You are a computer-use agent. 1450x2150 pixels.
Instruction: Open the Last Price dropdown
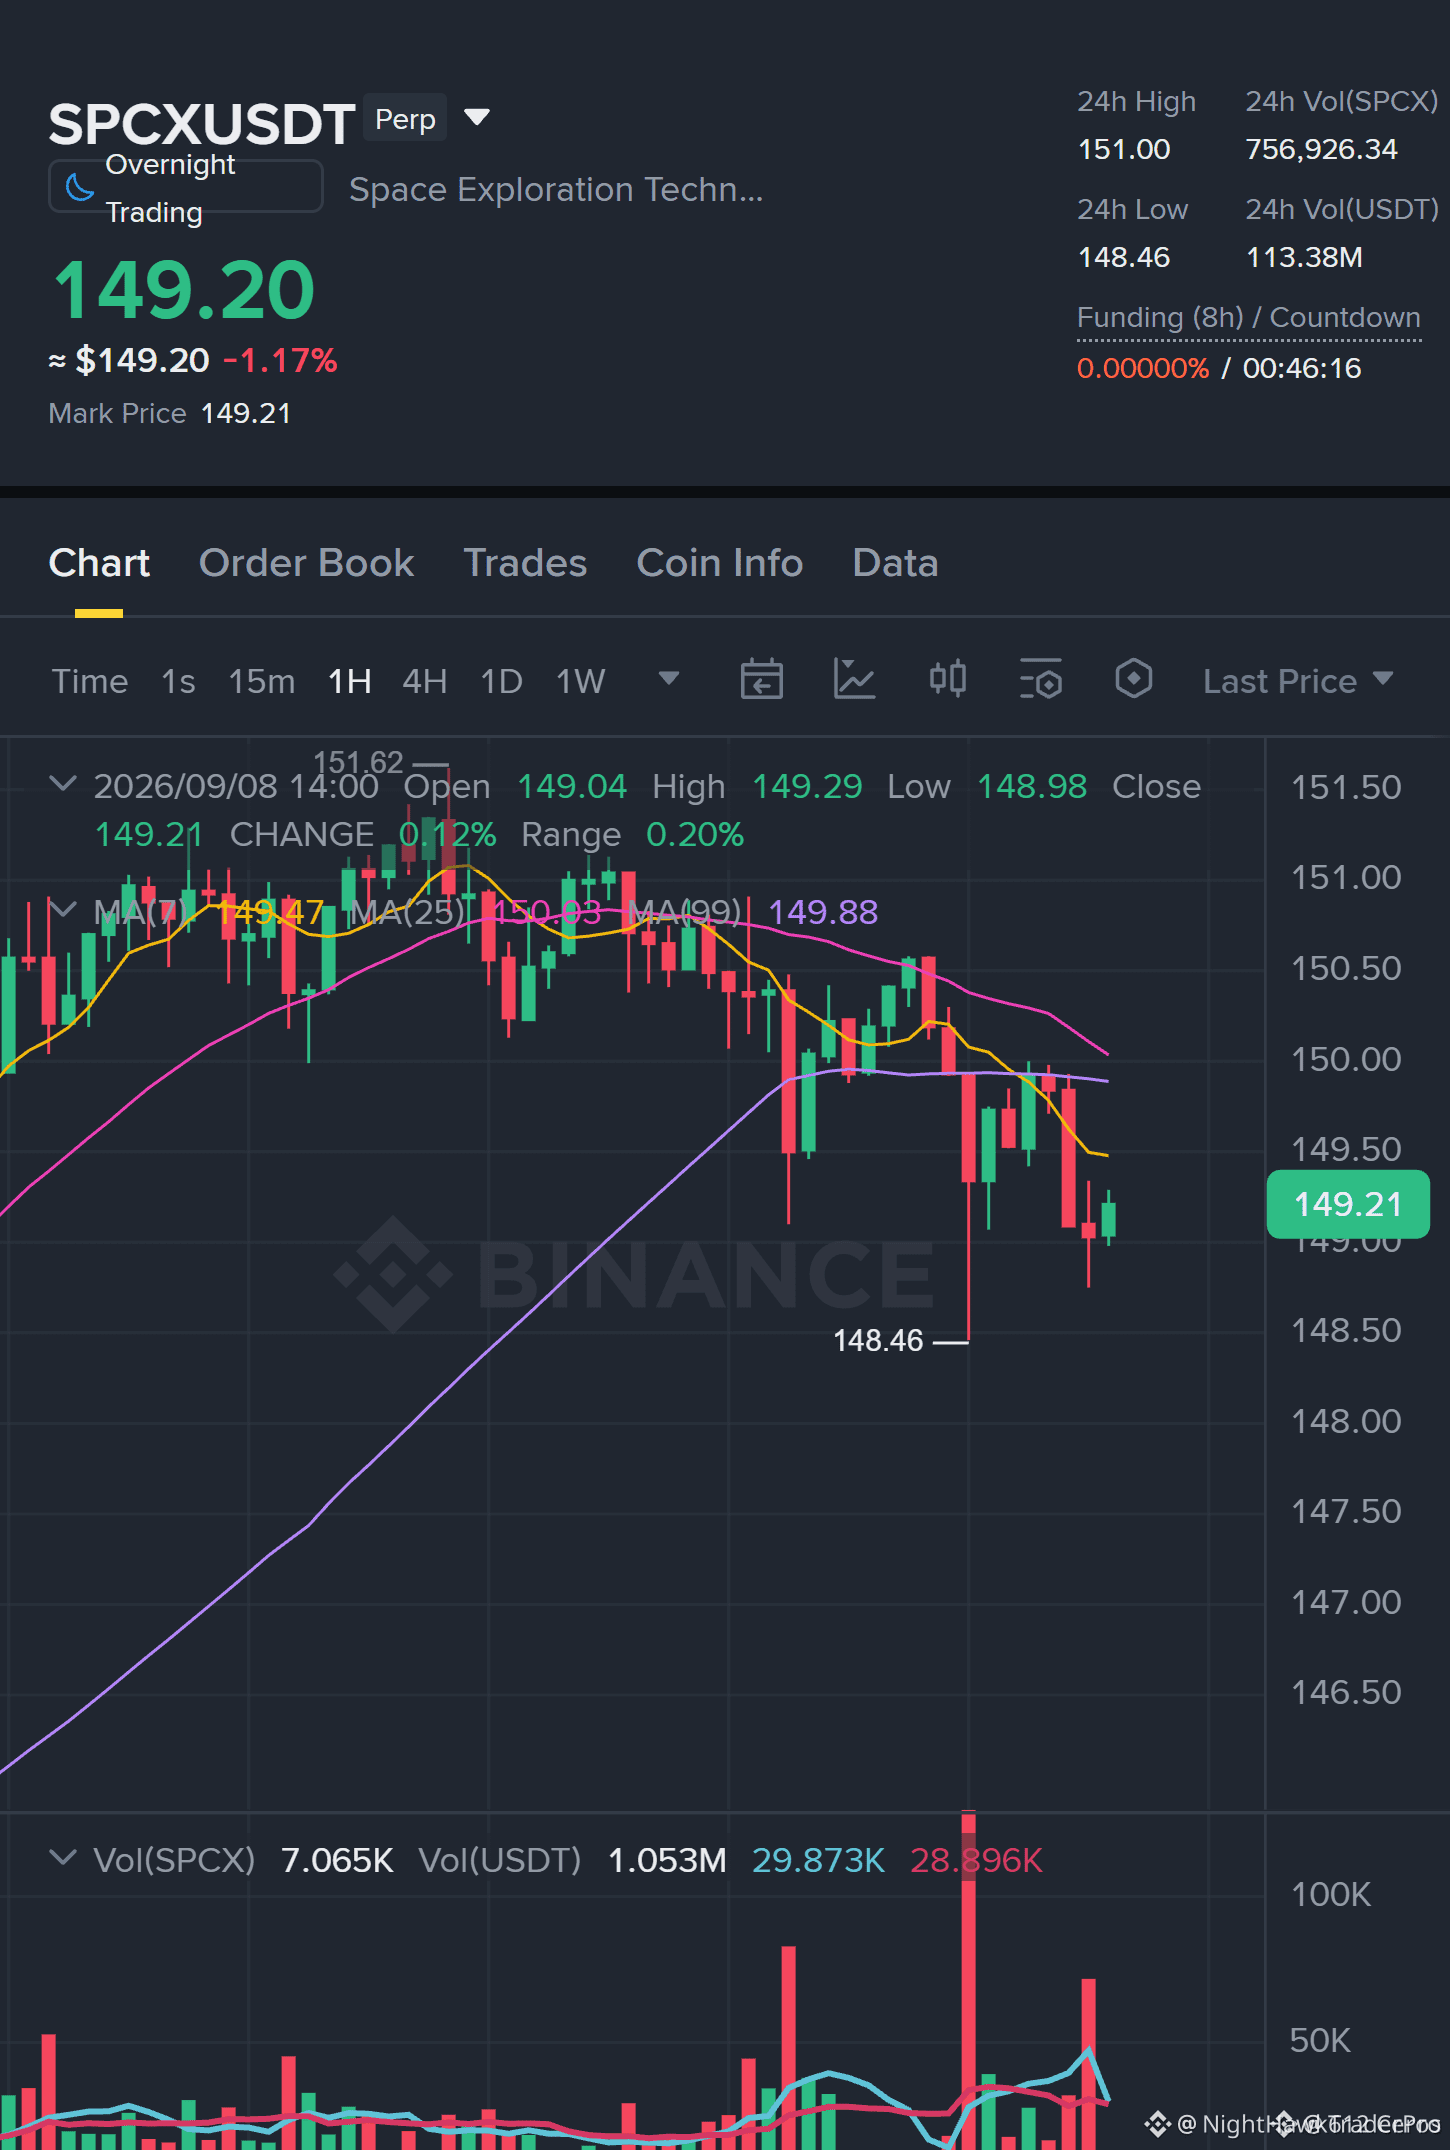click(1298, 681)
